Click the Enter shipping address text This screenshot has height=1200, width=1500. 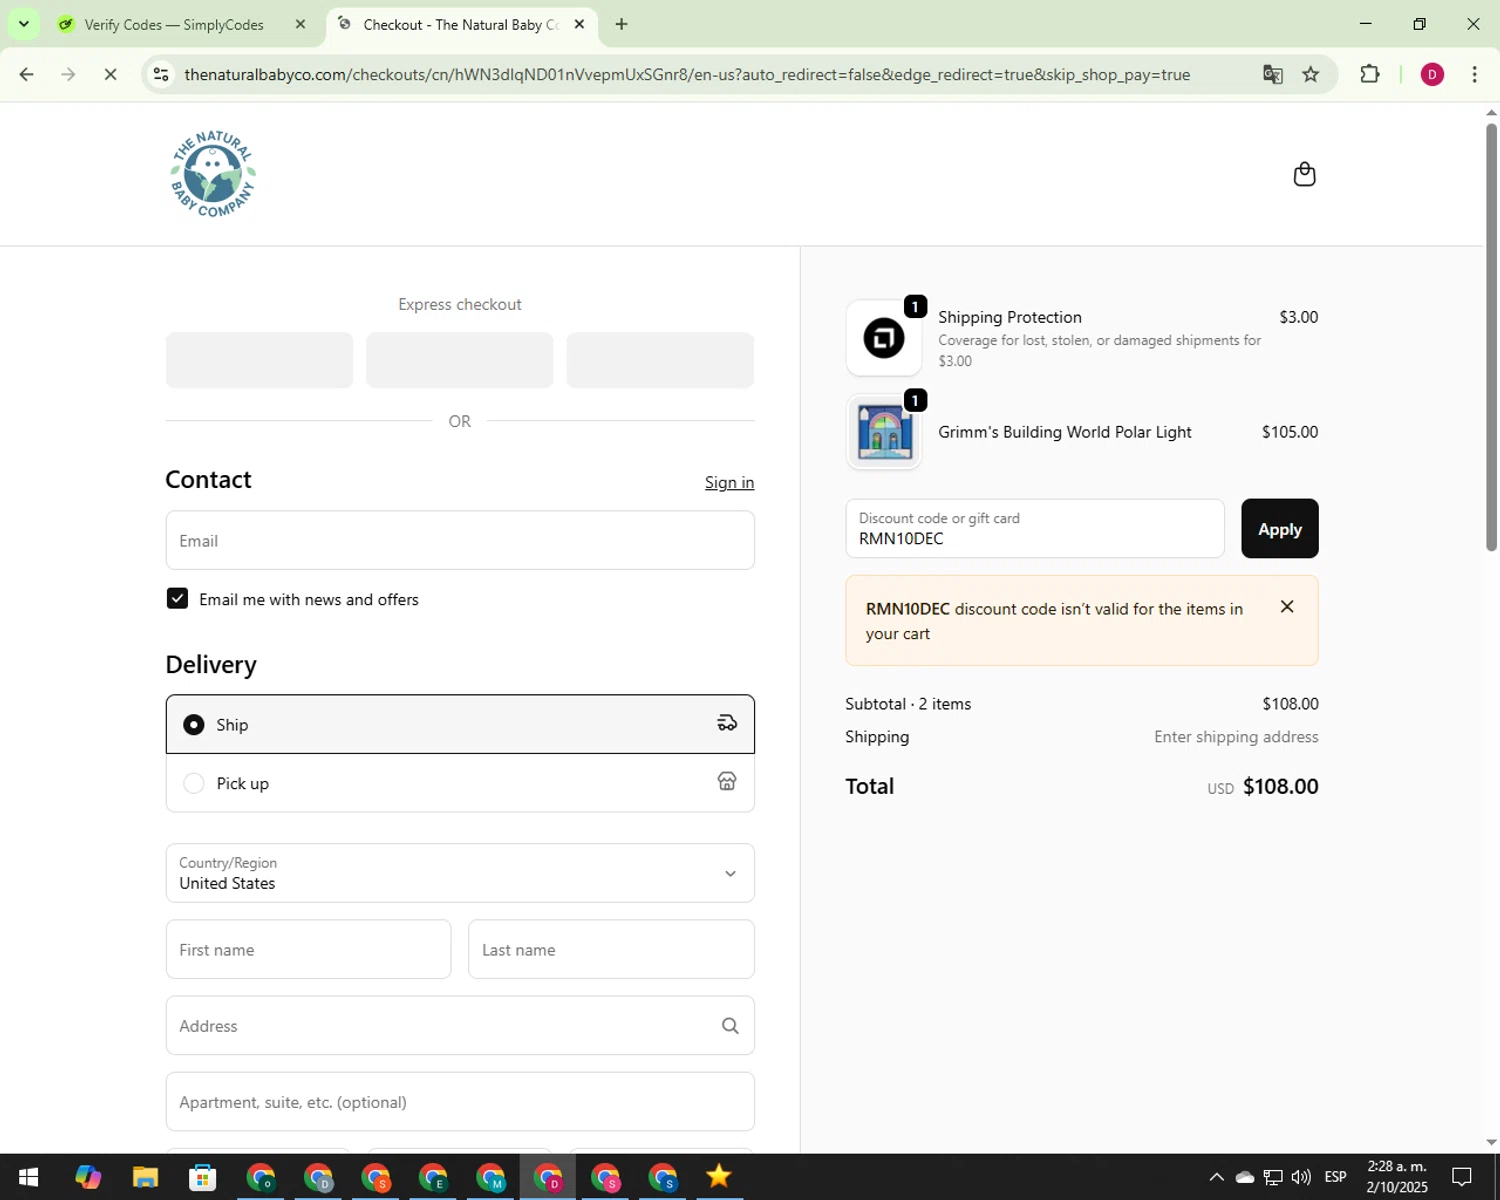pos(1236,736)
